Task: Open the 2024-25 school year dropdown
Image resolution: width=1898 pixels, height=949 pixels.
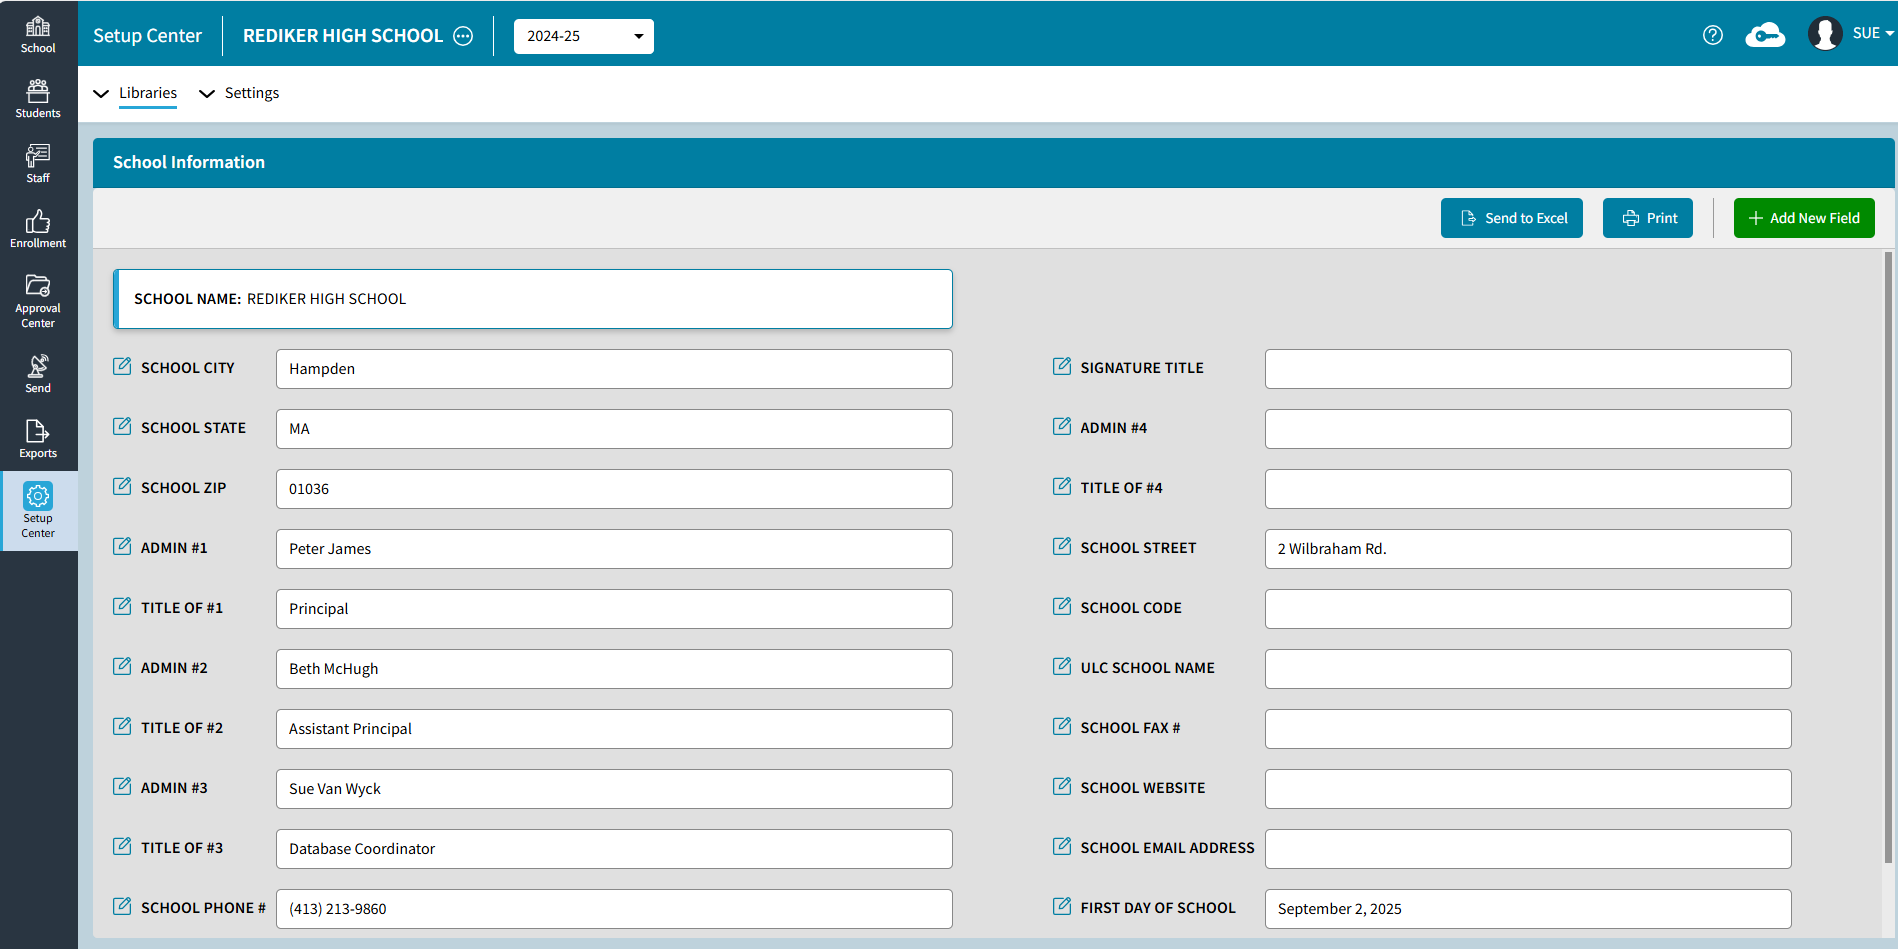Action: coord(584,36)
